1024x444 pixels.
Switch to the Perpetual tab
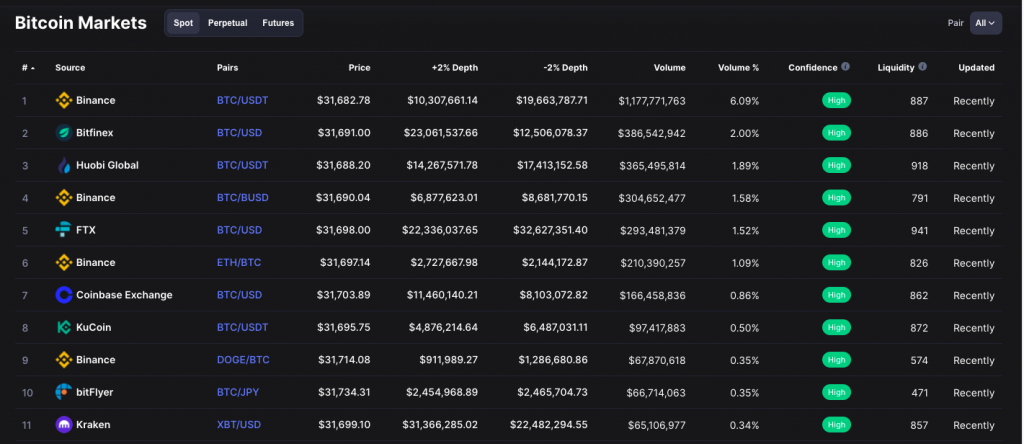point(227,23)
